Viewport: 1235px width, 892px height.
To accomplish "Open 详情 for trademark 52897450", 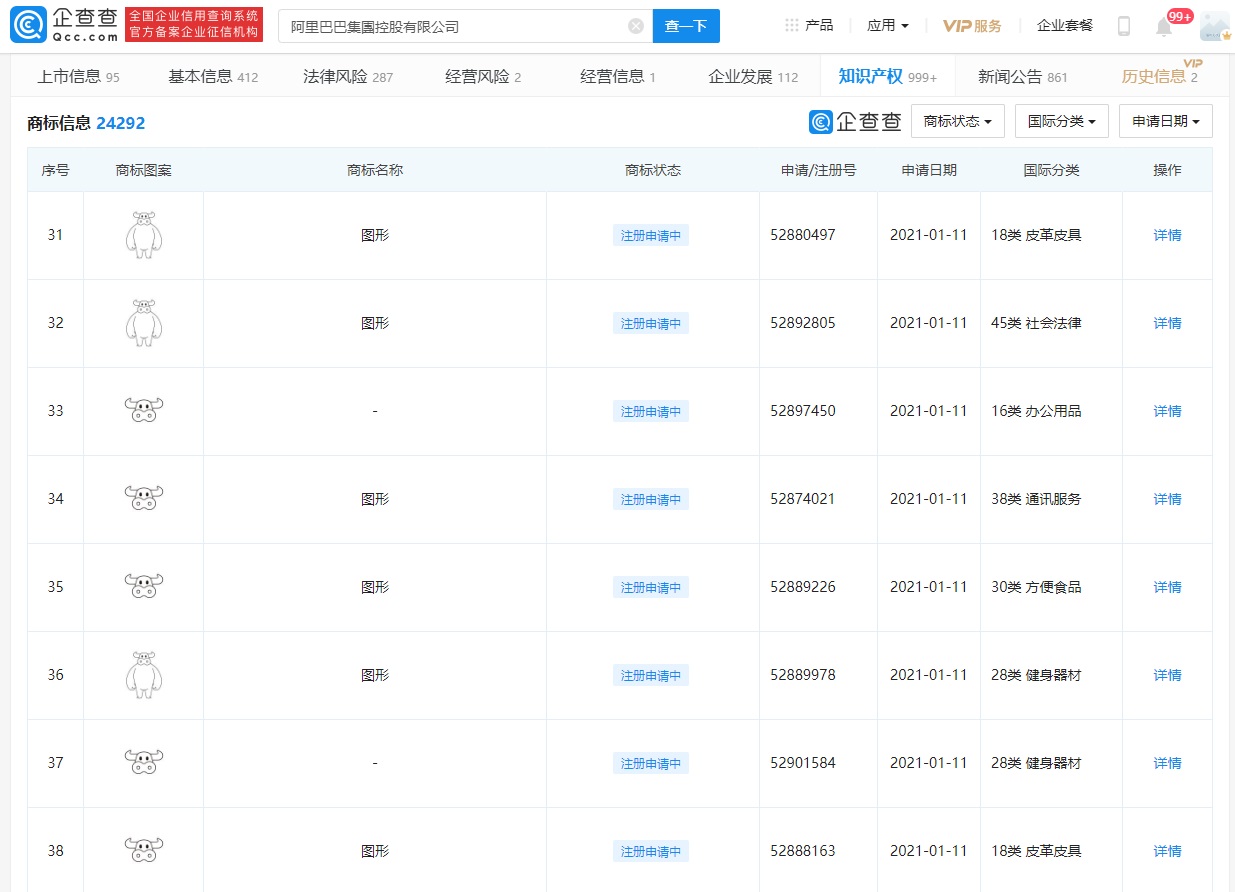I will tap(1167, 411).
